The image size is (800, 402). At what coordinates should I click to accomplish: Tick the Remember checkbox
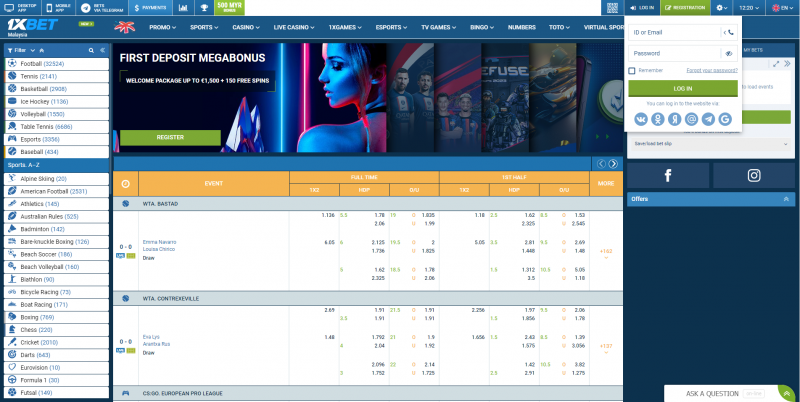tap(632, 70)
